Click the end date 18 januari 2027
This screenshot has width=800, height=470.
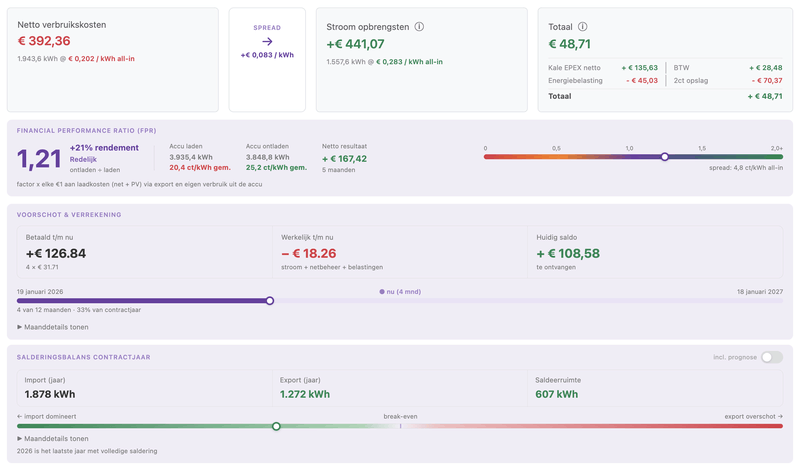[x=760, y=292]
